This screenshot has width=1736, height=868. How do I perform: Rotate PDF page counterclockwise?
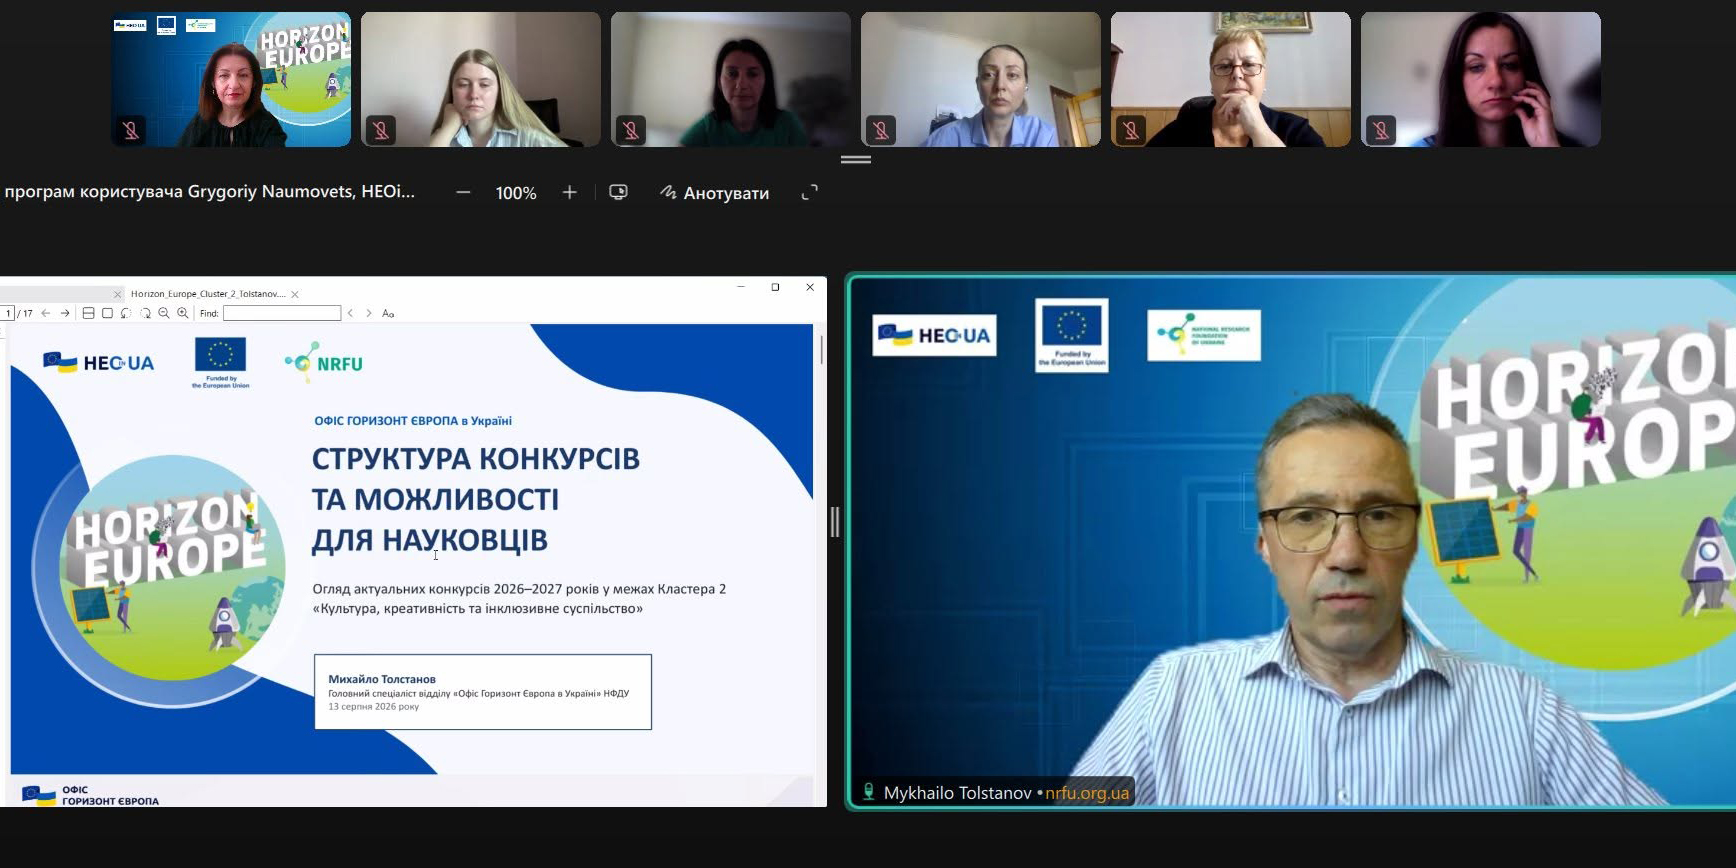pos(126,313)
